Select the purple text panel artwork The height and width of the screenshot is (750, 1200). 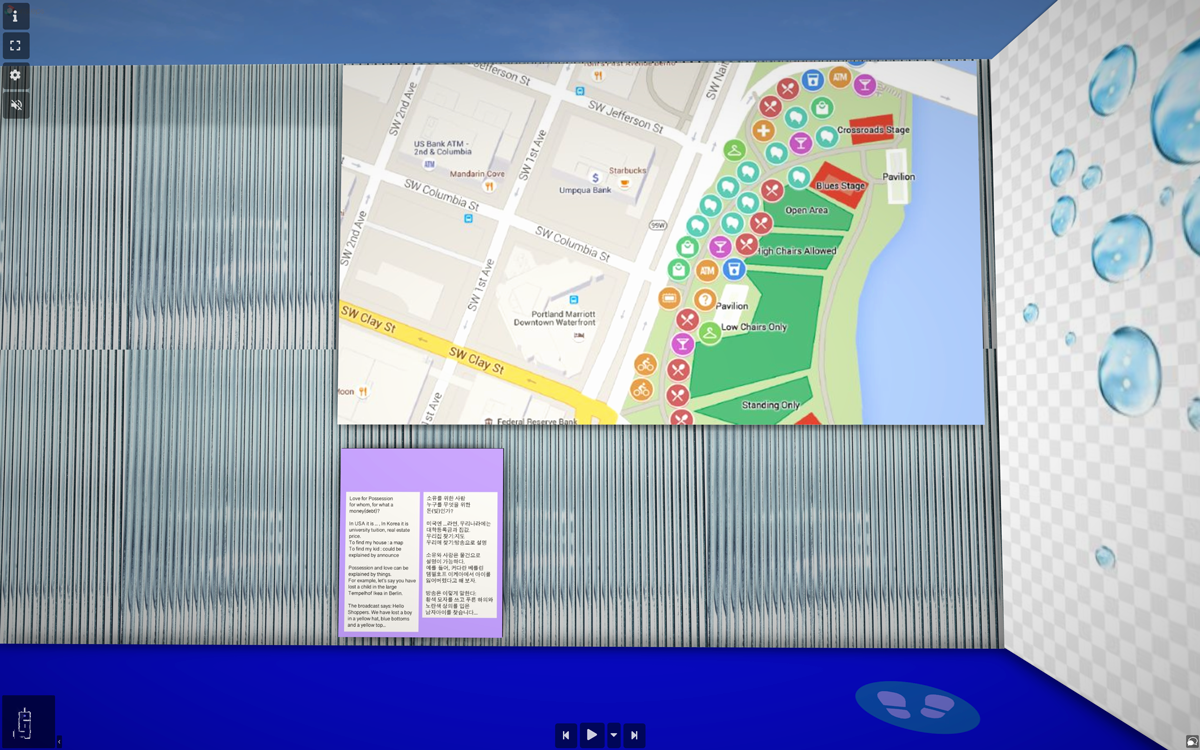tap(421, 543)
